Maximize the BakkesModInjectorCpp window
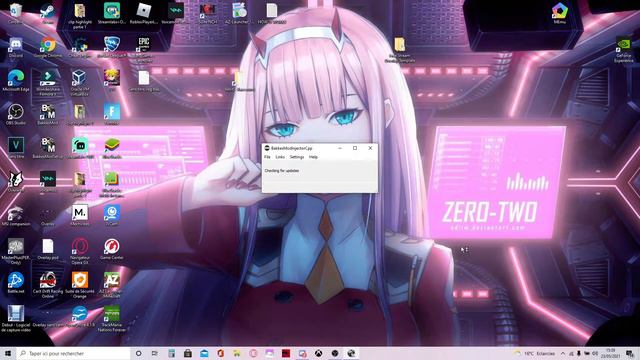This screenshot has width=640, height=360. click(x=355, y=148)
